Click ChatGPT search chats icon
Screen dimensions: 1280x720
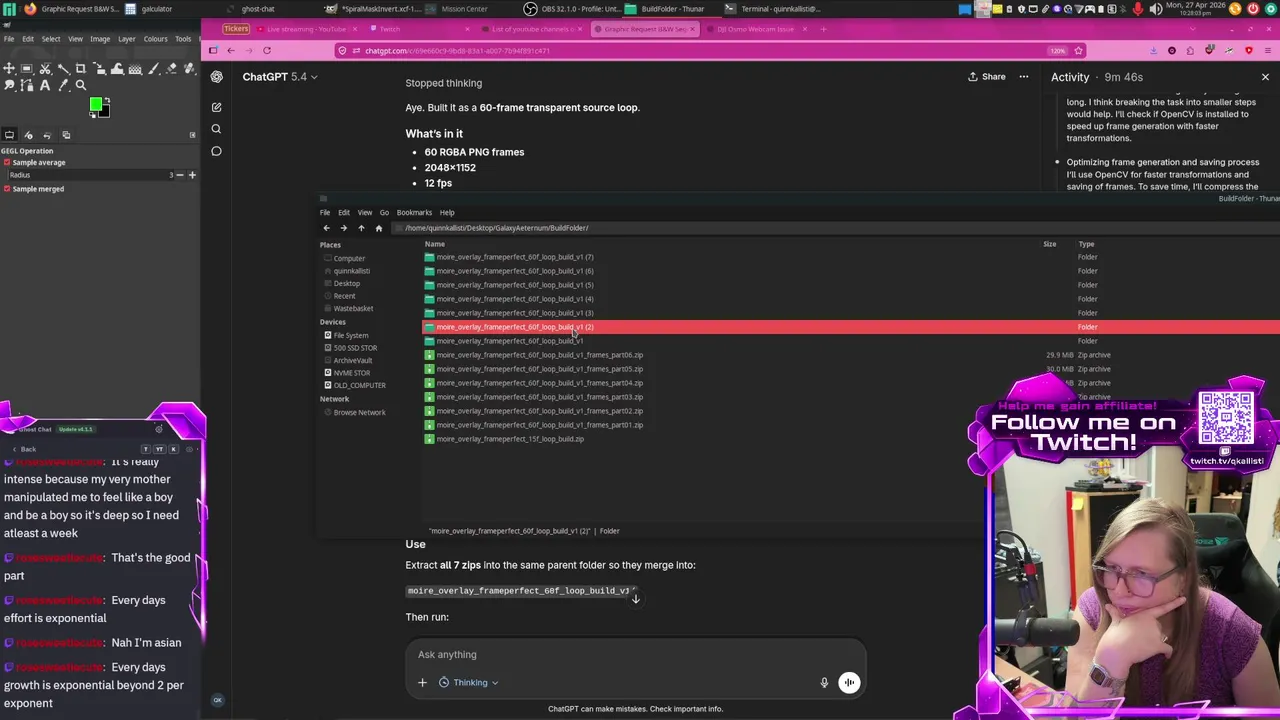216,129
